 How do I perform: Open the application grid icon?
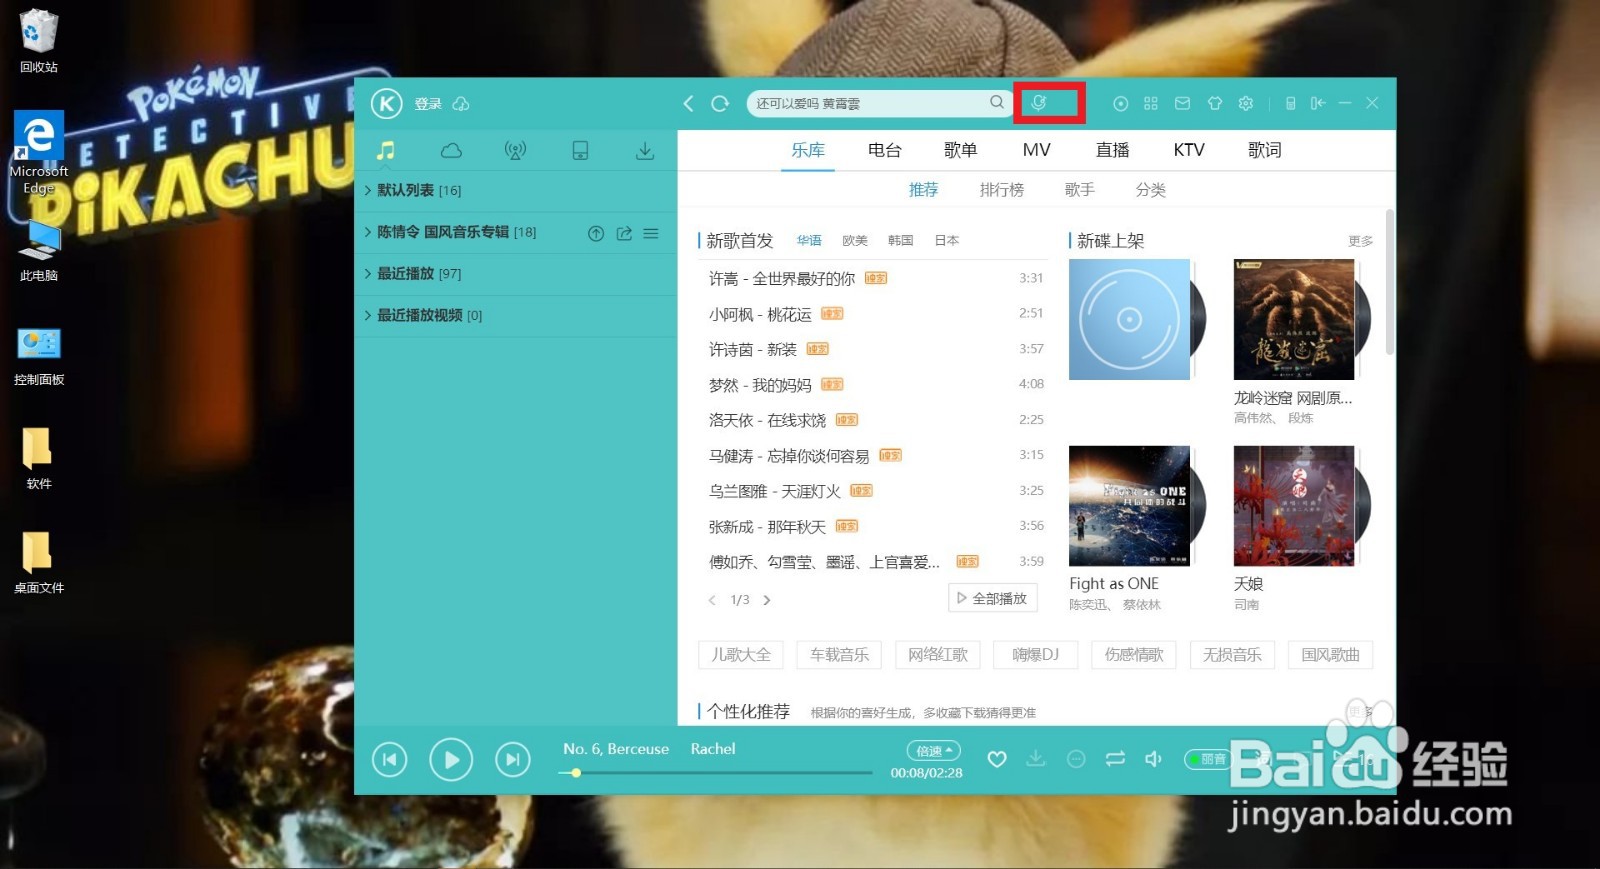(1151, 103)
